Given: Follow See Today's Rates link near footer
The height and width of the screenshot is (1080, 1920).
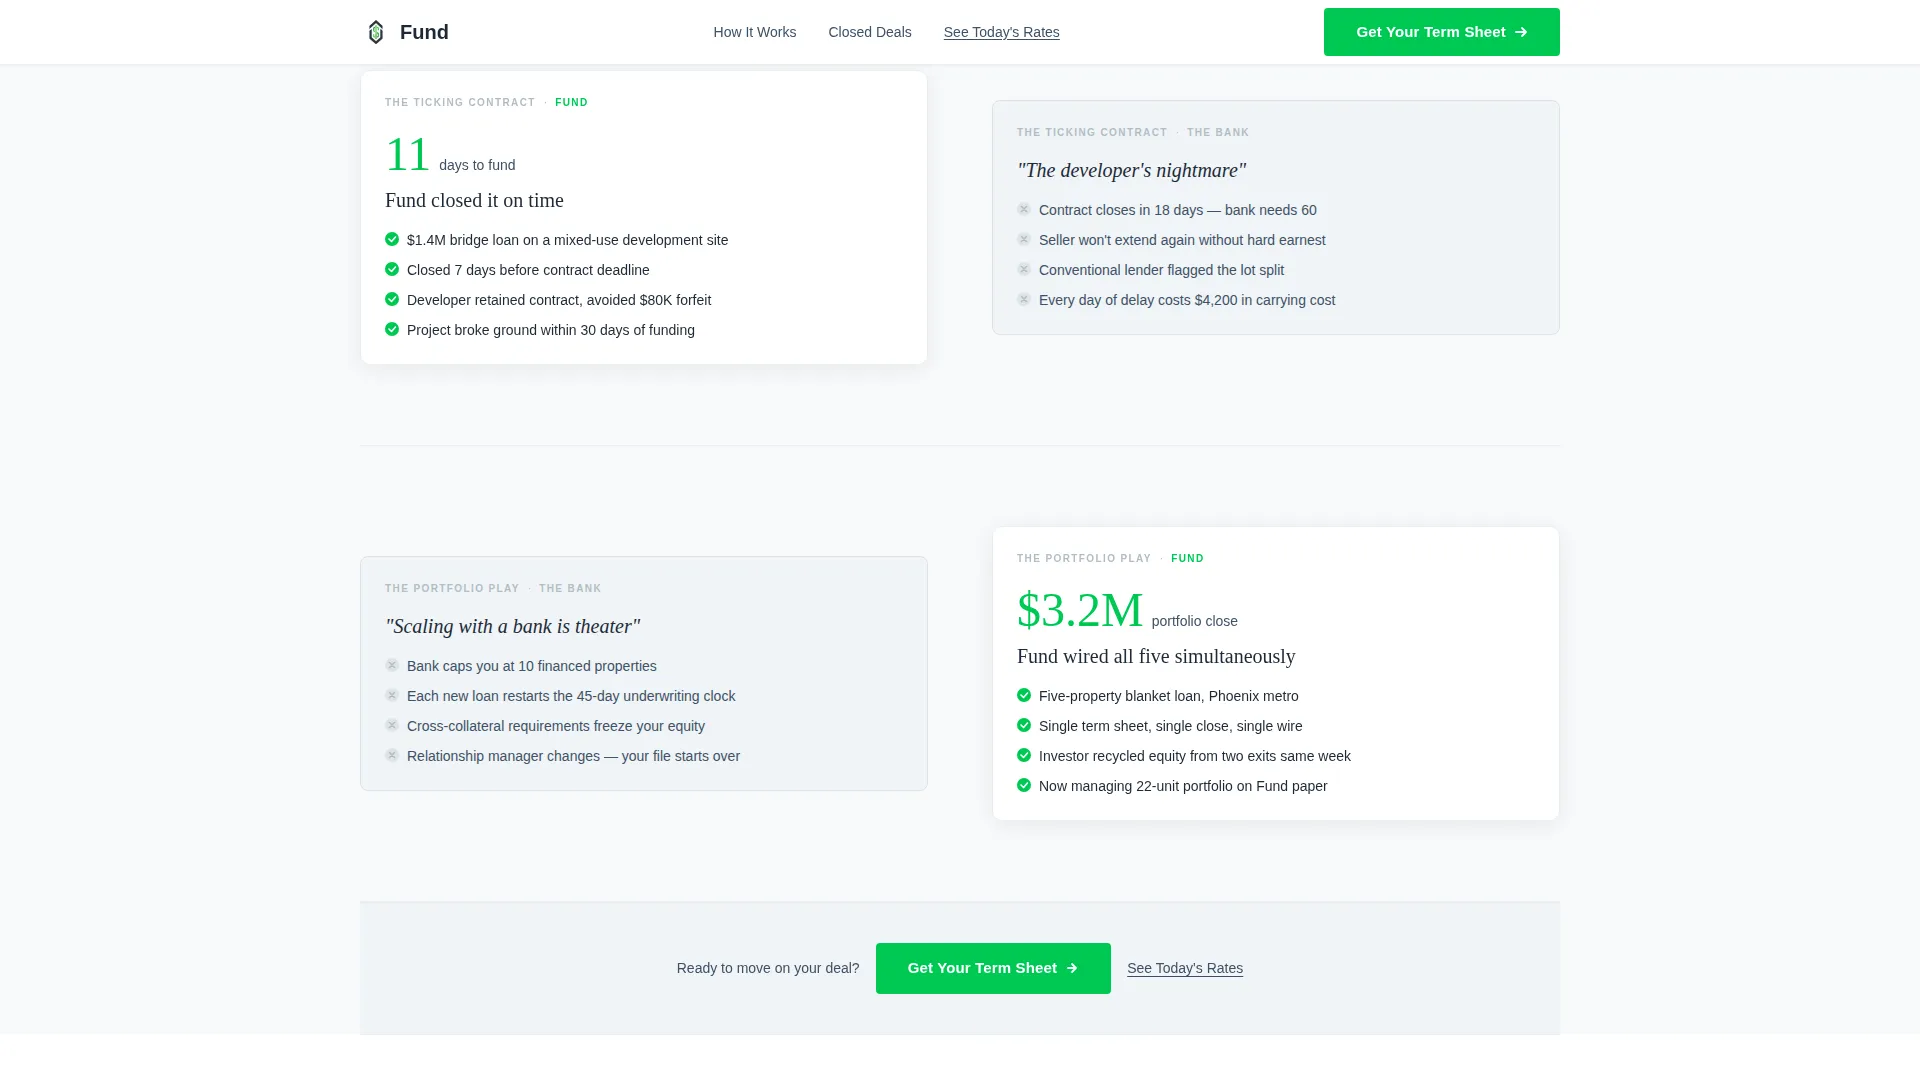Looking at the screenshot, I should point(1185,968).
